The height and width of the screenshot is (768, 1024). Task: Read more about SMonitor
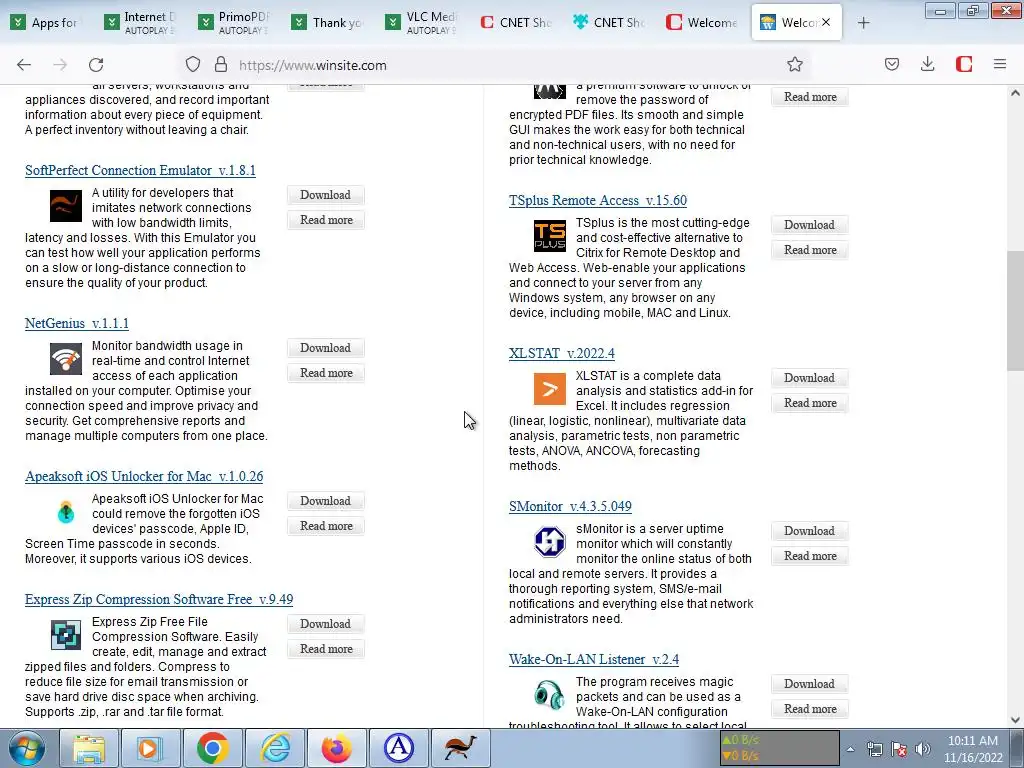click(810, 556)
